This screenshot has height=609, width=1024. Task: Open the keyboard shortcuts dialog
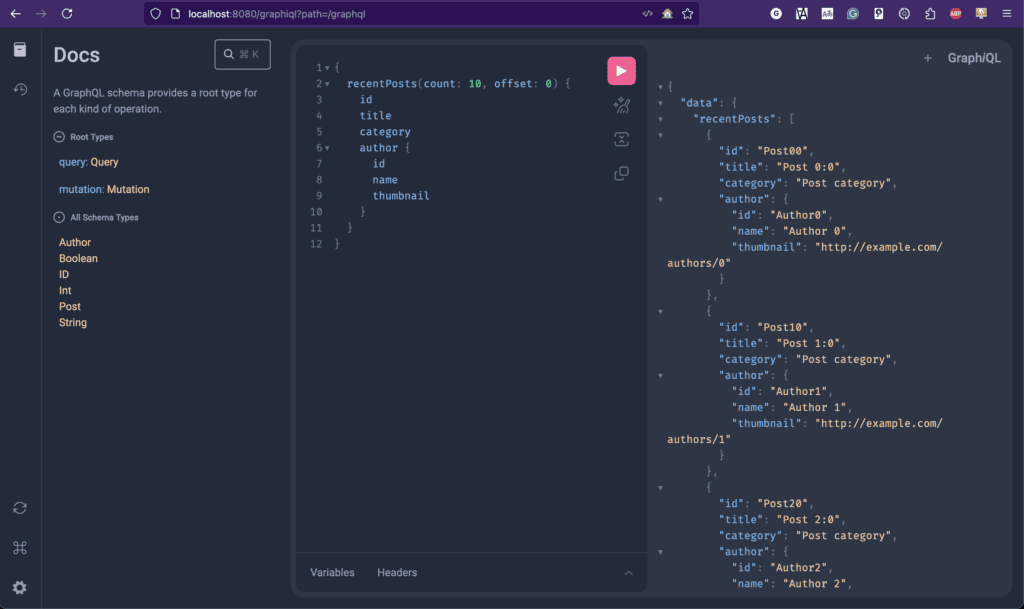point(19,548)
